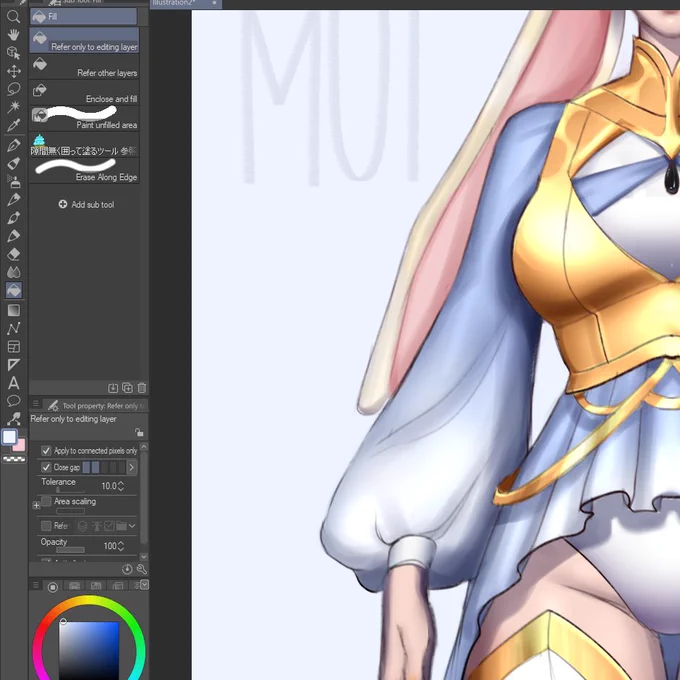Open sub tool detail wrench settings
680x680 pixels.
click(x=141, y=569)
